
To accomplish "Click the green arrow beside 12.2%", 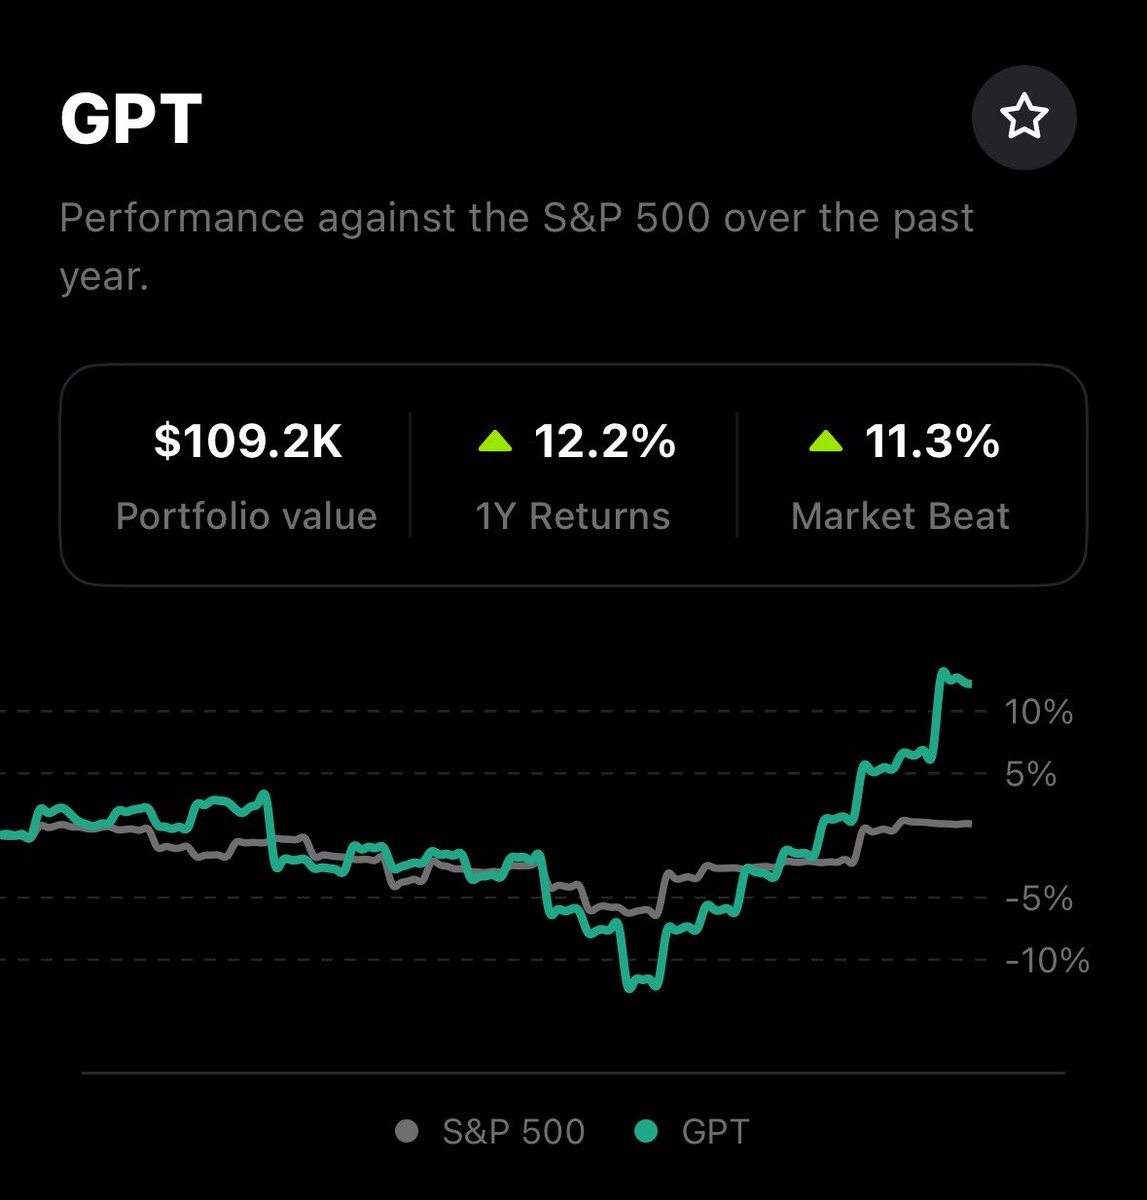I will point(495,441).
